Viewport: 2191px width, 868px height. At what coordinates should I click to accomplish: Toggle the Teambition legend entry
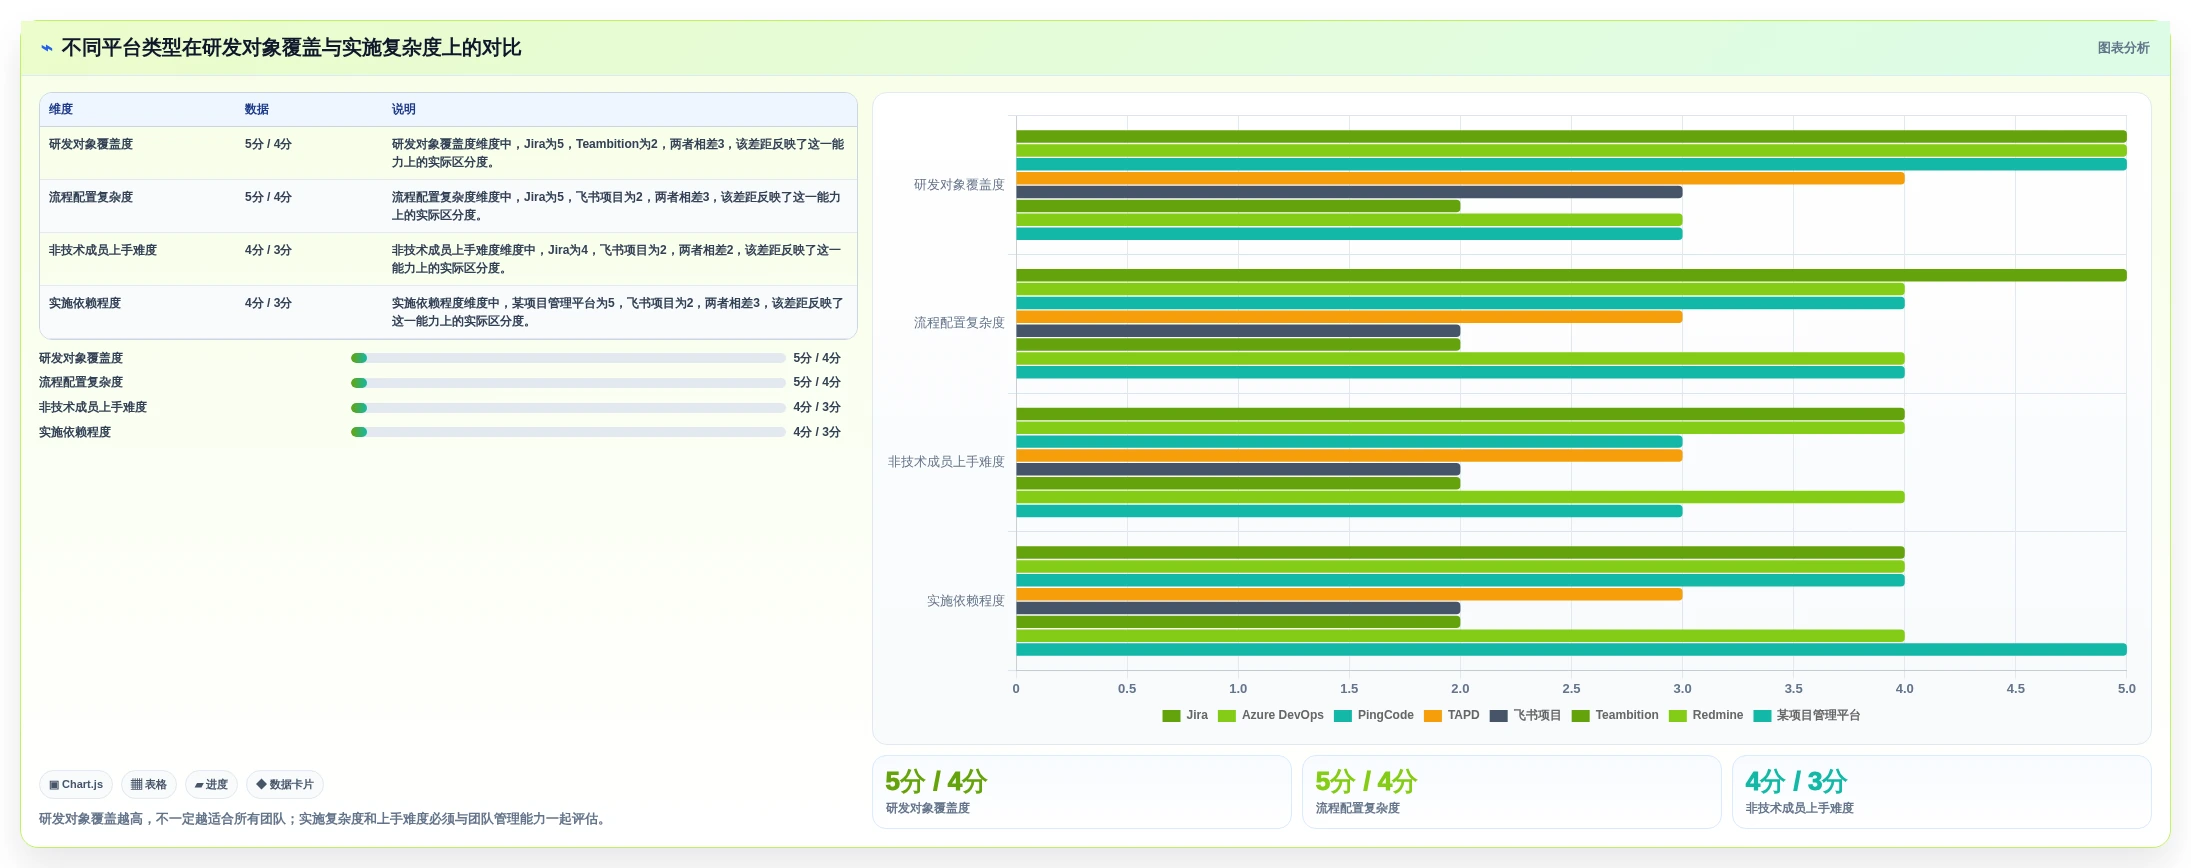[1615, 715]
